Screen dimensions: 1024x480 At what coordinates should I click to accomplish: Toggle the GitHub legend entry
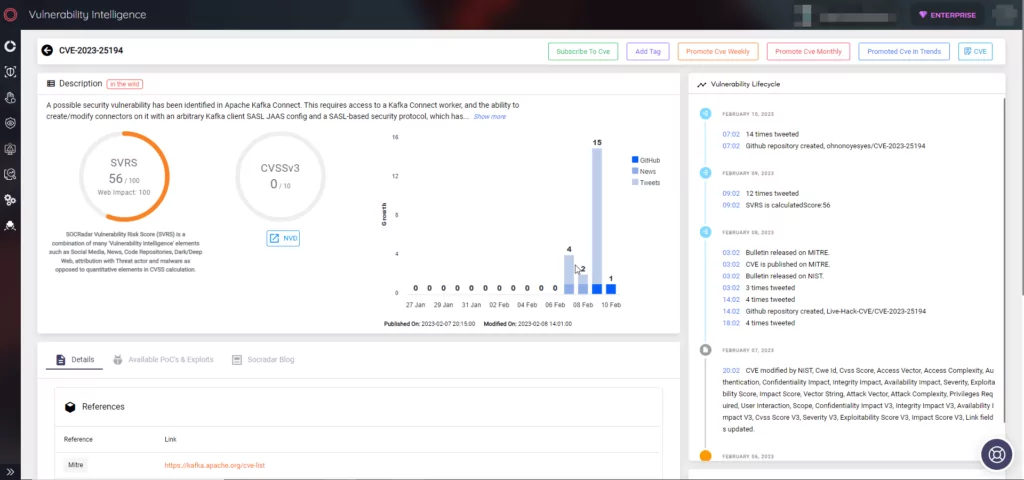click(x=645, y=160)
